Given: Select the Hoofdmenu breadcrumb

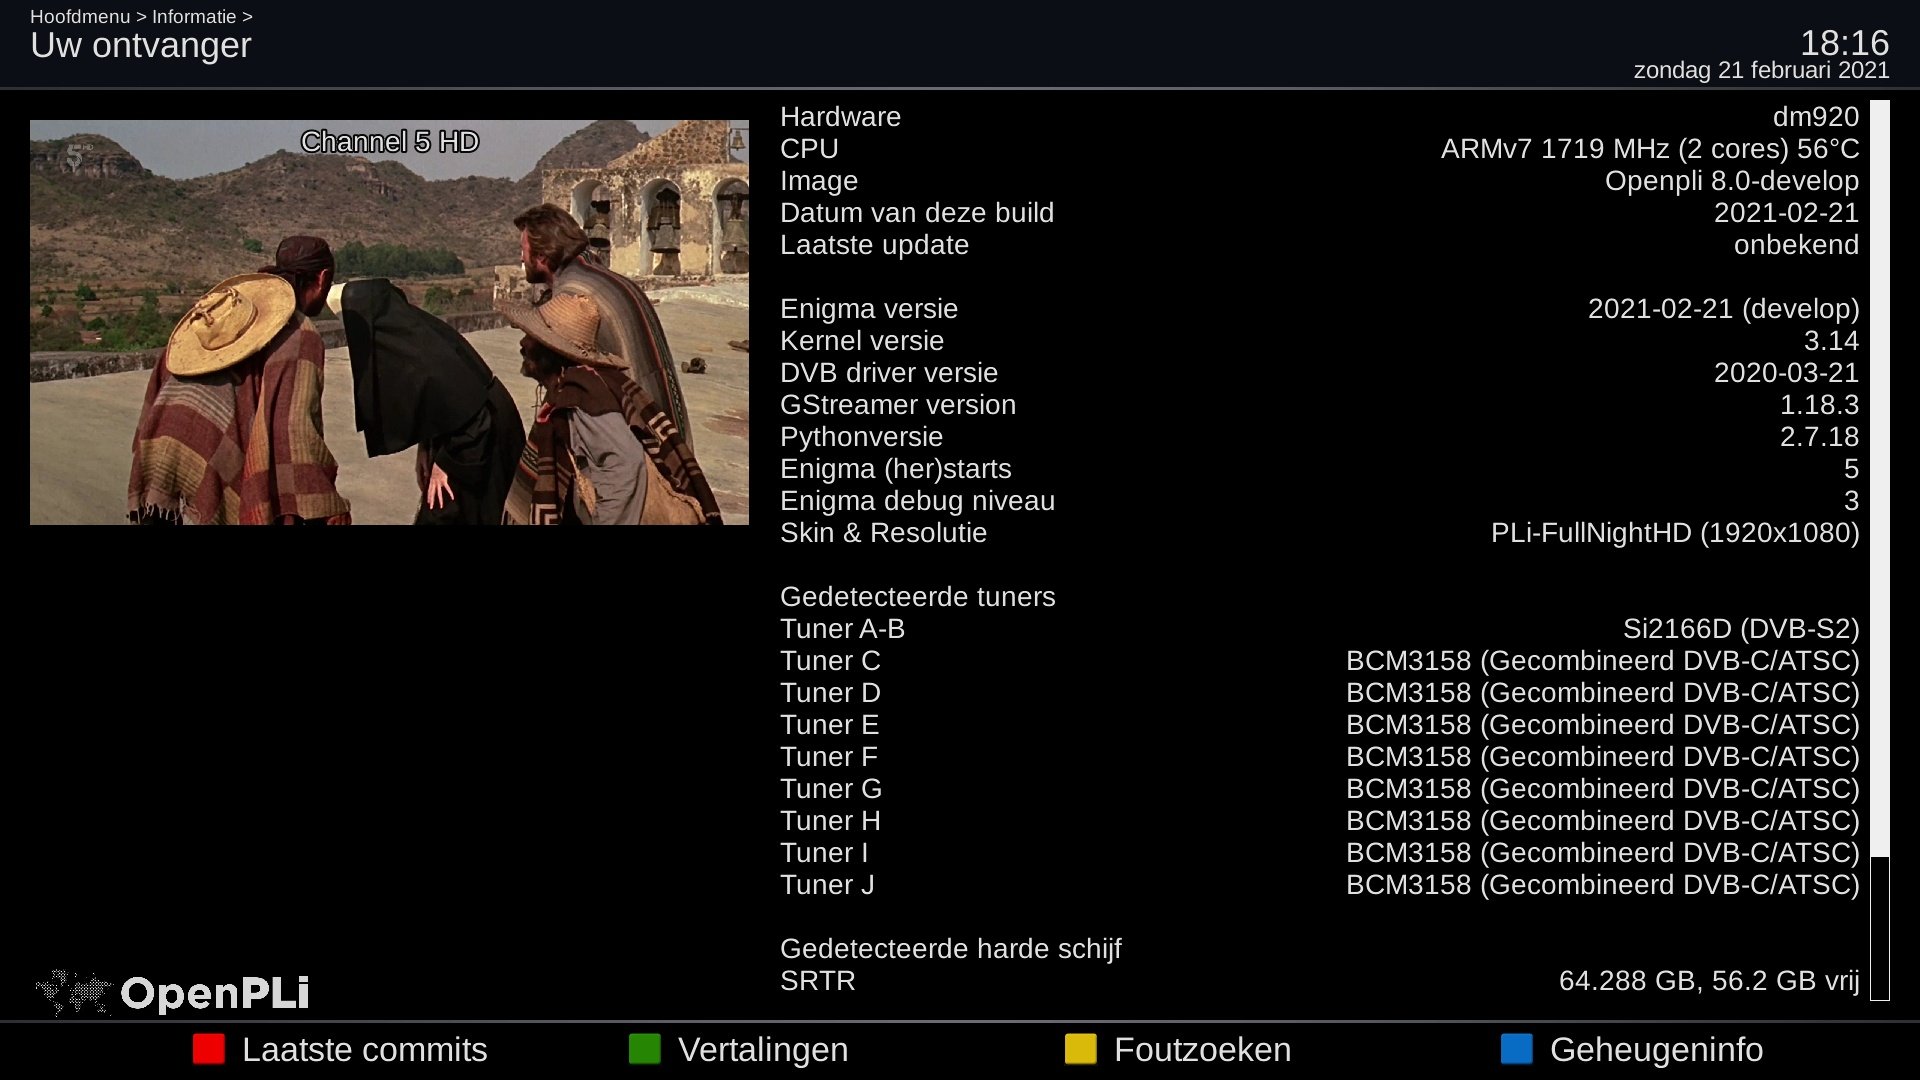Looking at the screenshot, I should [x=80, y=17].
